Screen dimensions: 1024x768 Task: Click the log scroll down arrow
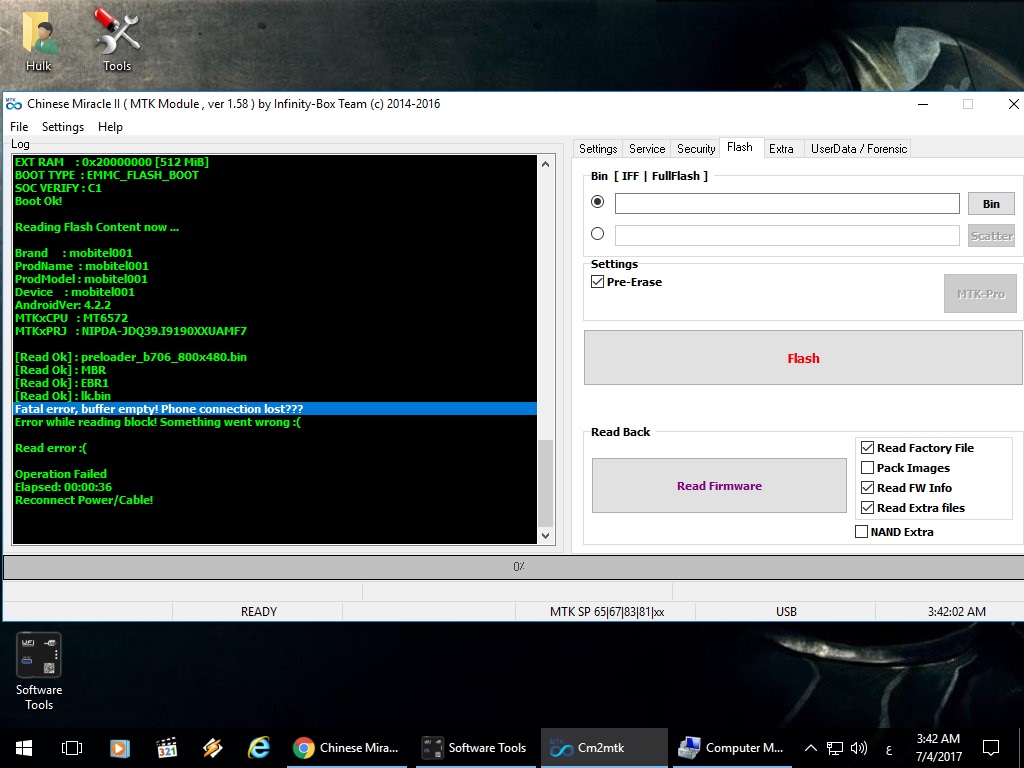click(545, 536)
